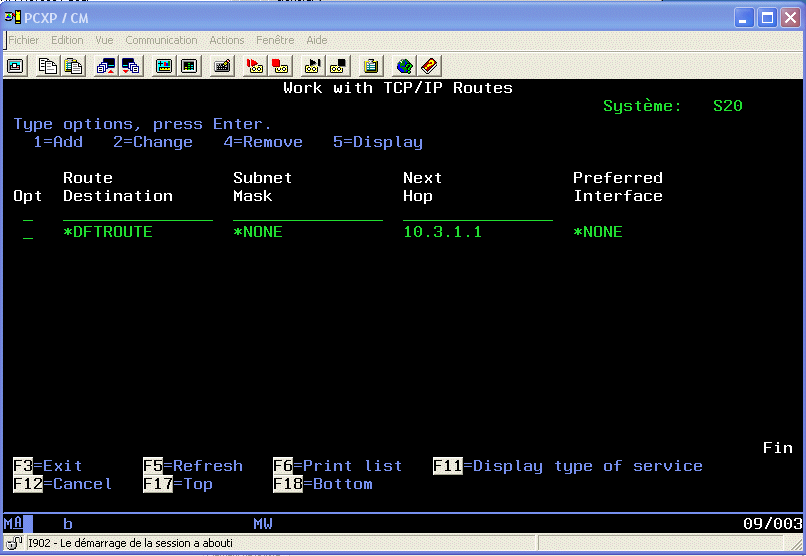Click the blank Route Destination entry field
The width and height of the screenshot is (806, 556).
tap(138, 215)
